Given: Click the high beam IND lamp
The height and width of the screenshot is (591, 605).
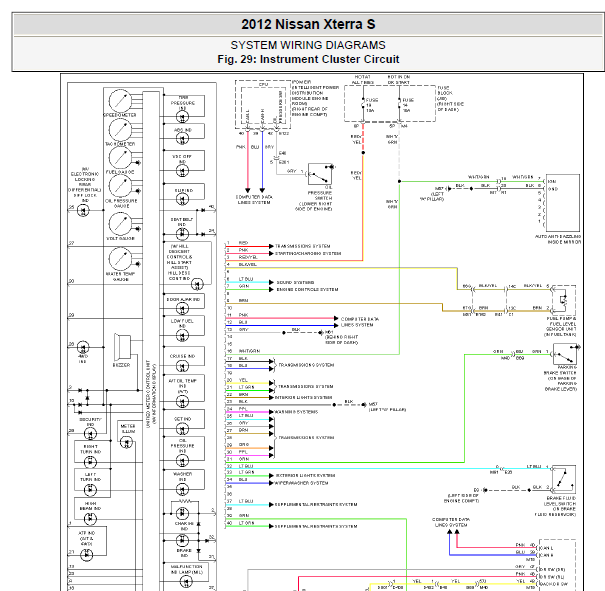Looking at the screenshot, I should point(90,519).
